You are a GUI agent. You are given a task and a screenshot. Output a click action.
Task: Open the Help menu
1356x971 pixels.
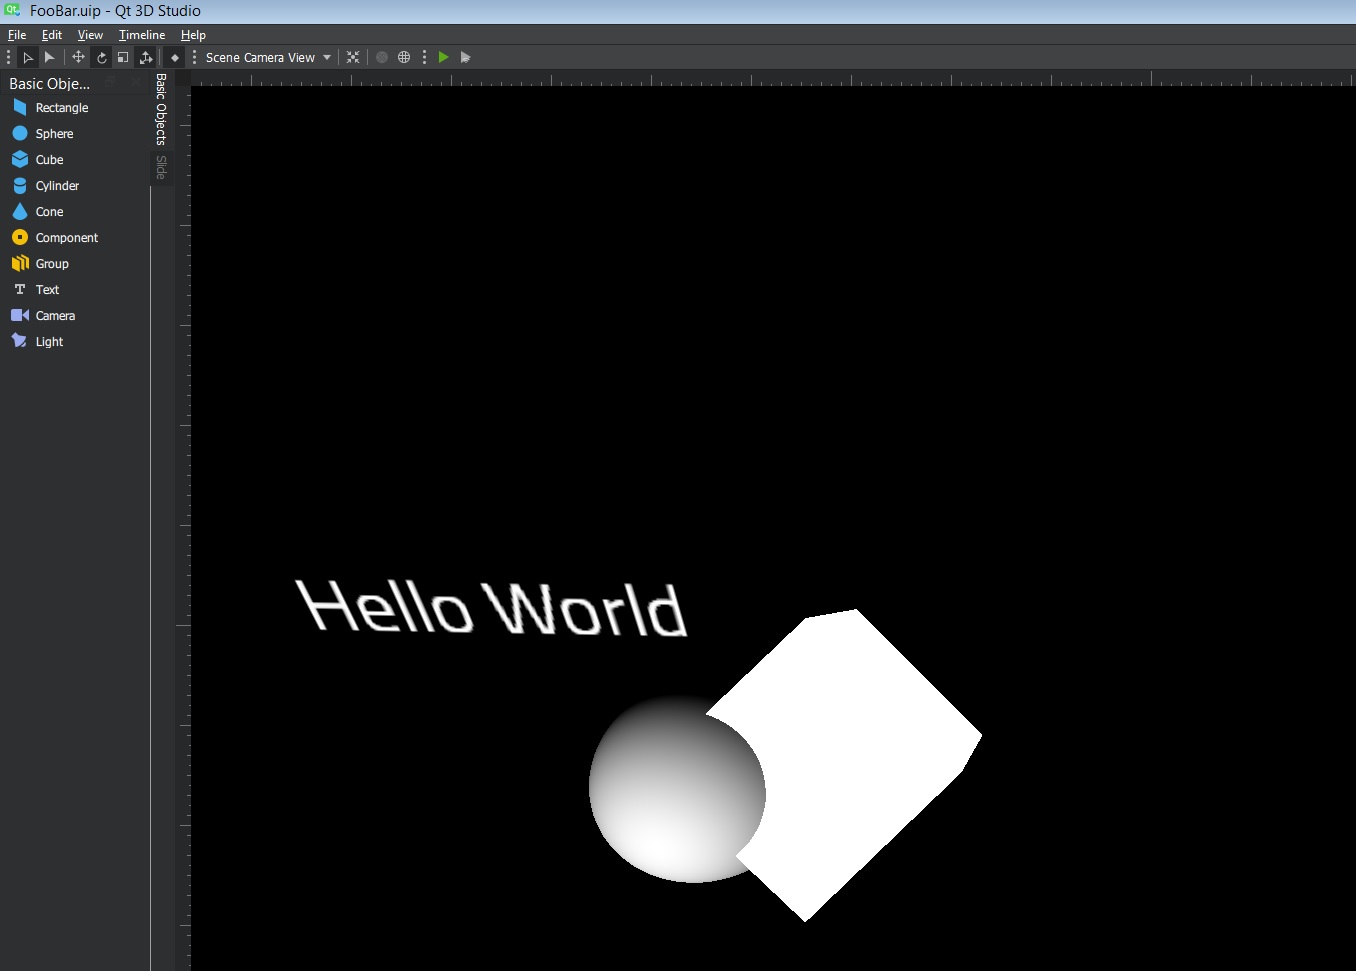point(193,35)
